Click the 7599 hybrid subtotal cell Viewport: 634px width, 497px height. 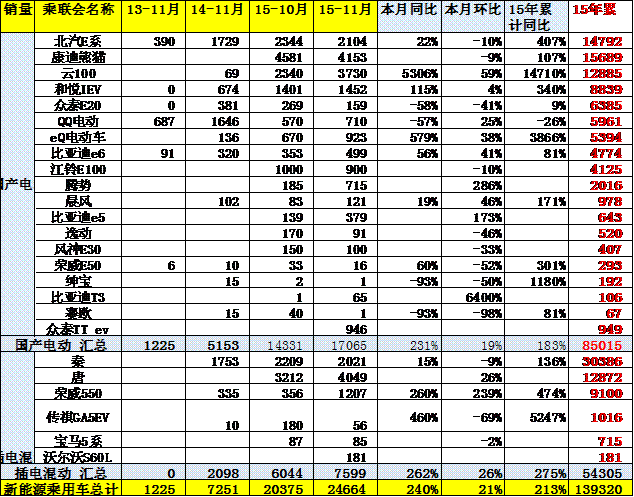point(345,473)
